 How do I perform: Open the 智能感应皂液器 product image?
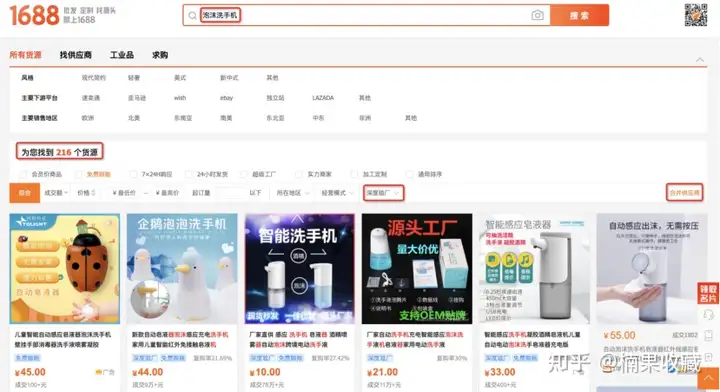[534, 269]
